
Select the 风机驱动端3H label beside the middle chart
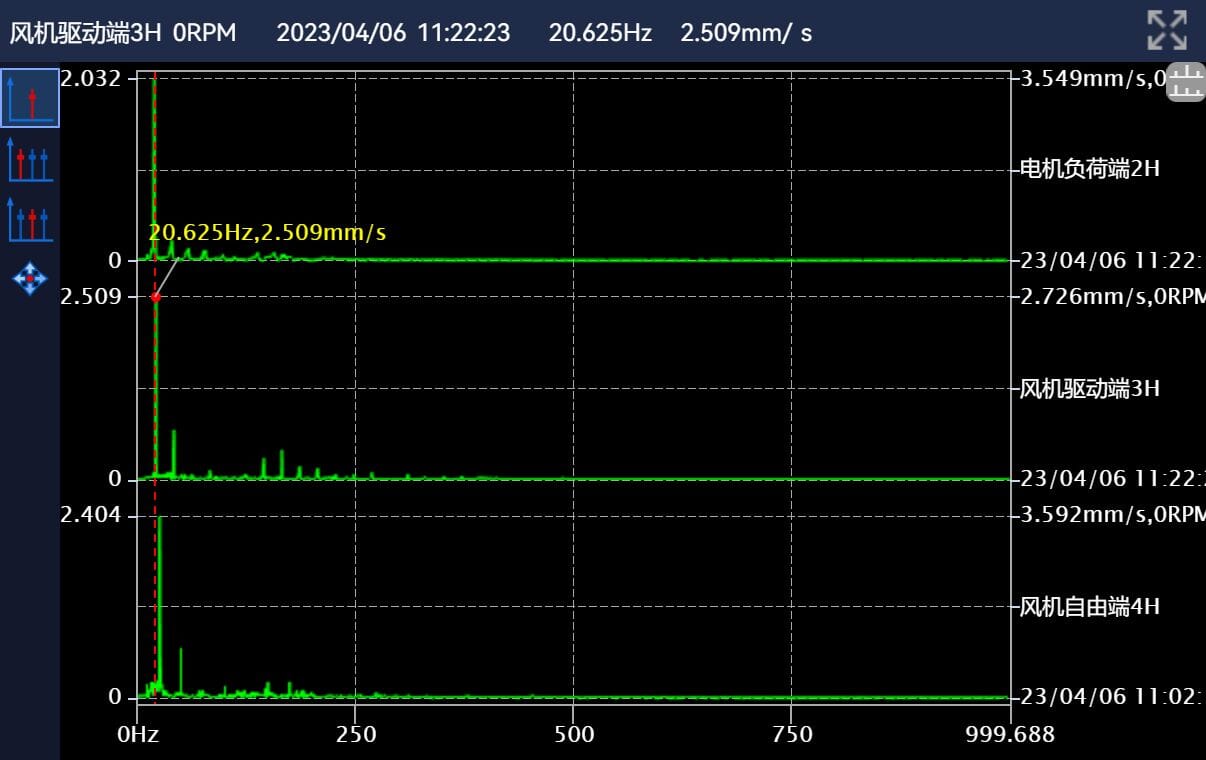tap(1089, 388)
